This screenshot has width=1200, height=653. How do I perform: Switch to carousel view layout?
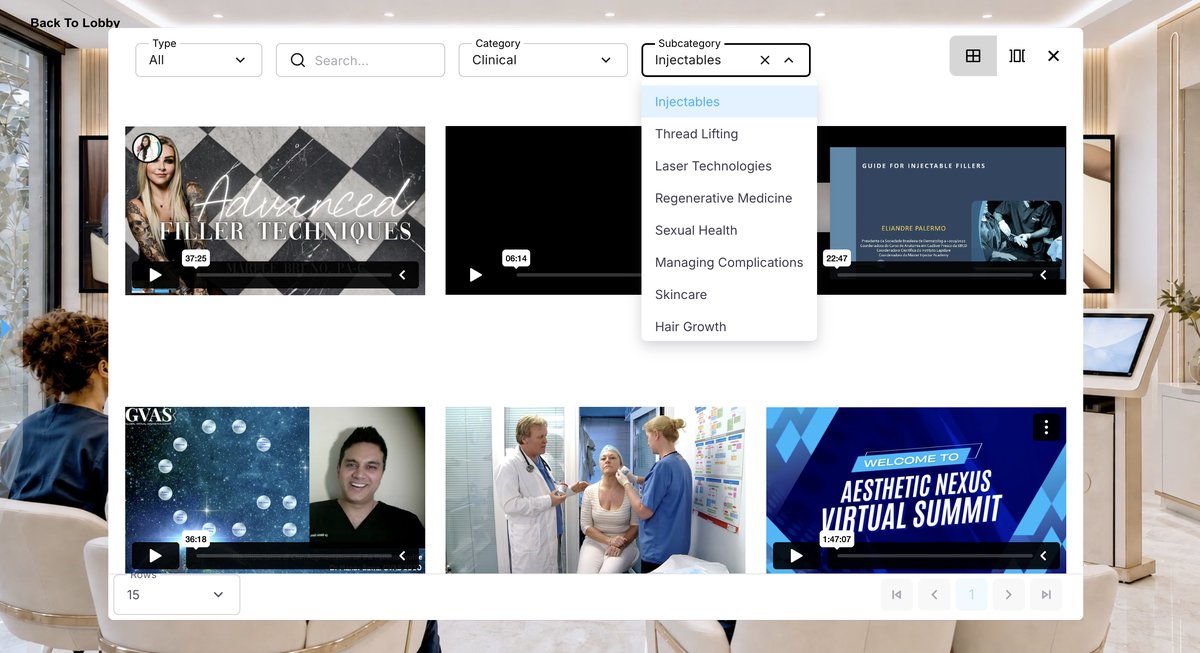[x=1017, y=56]
